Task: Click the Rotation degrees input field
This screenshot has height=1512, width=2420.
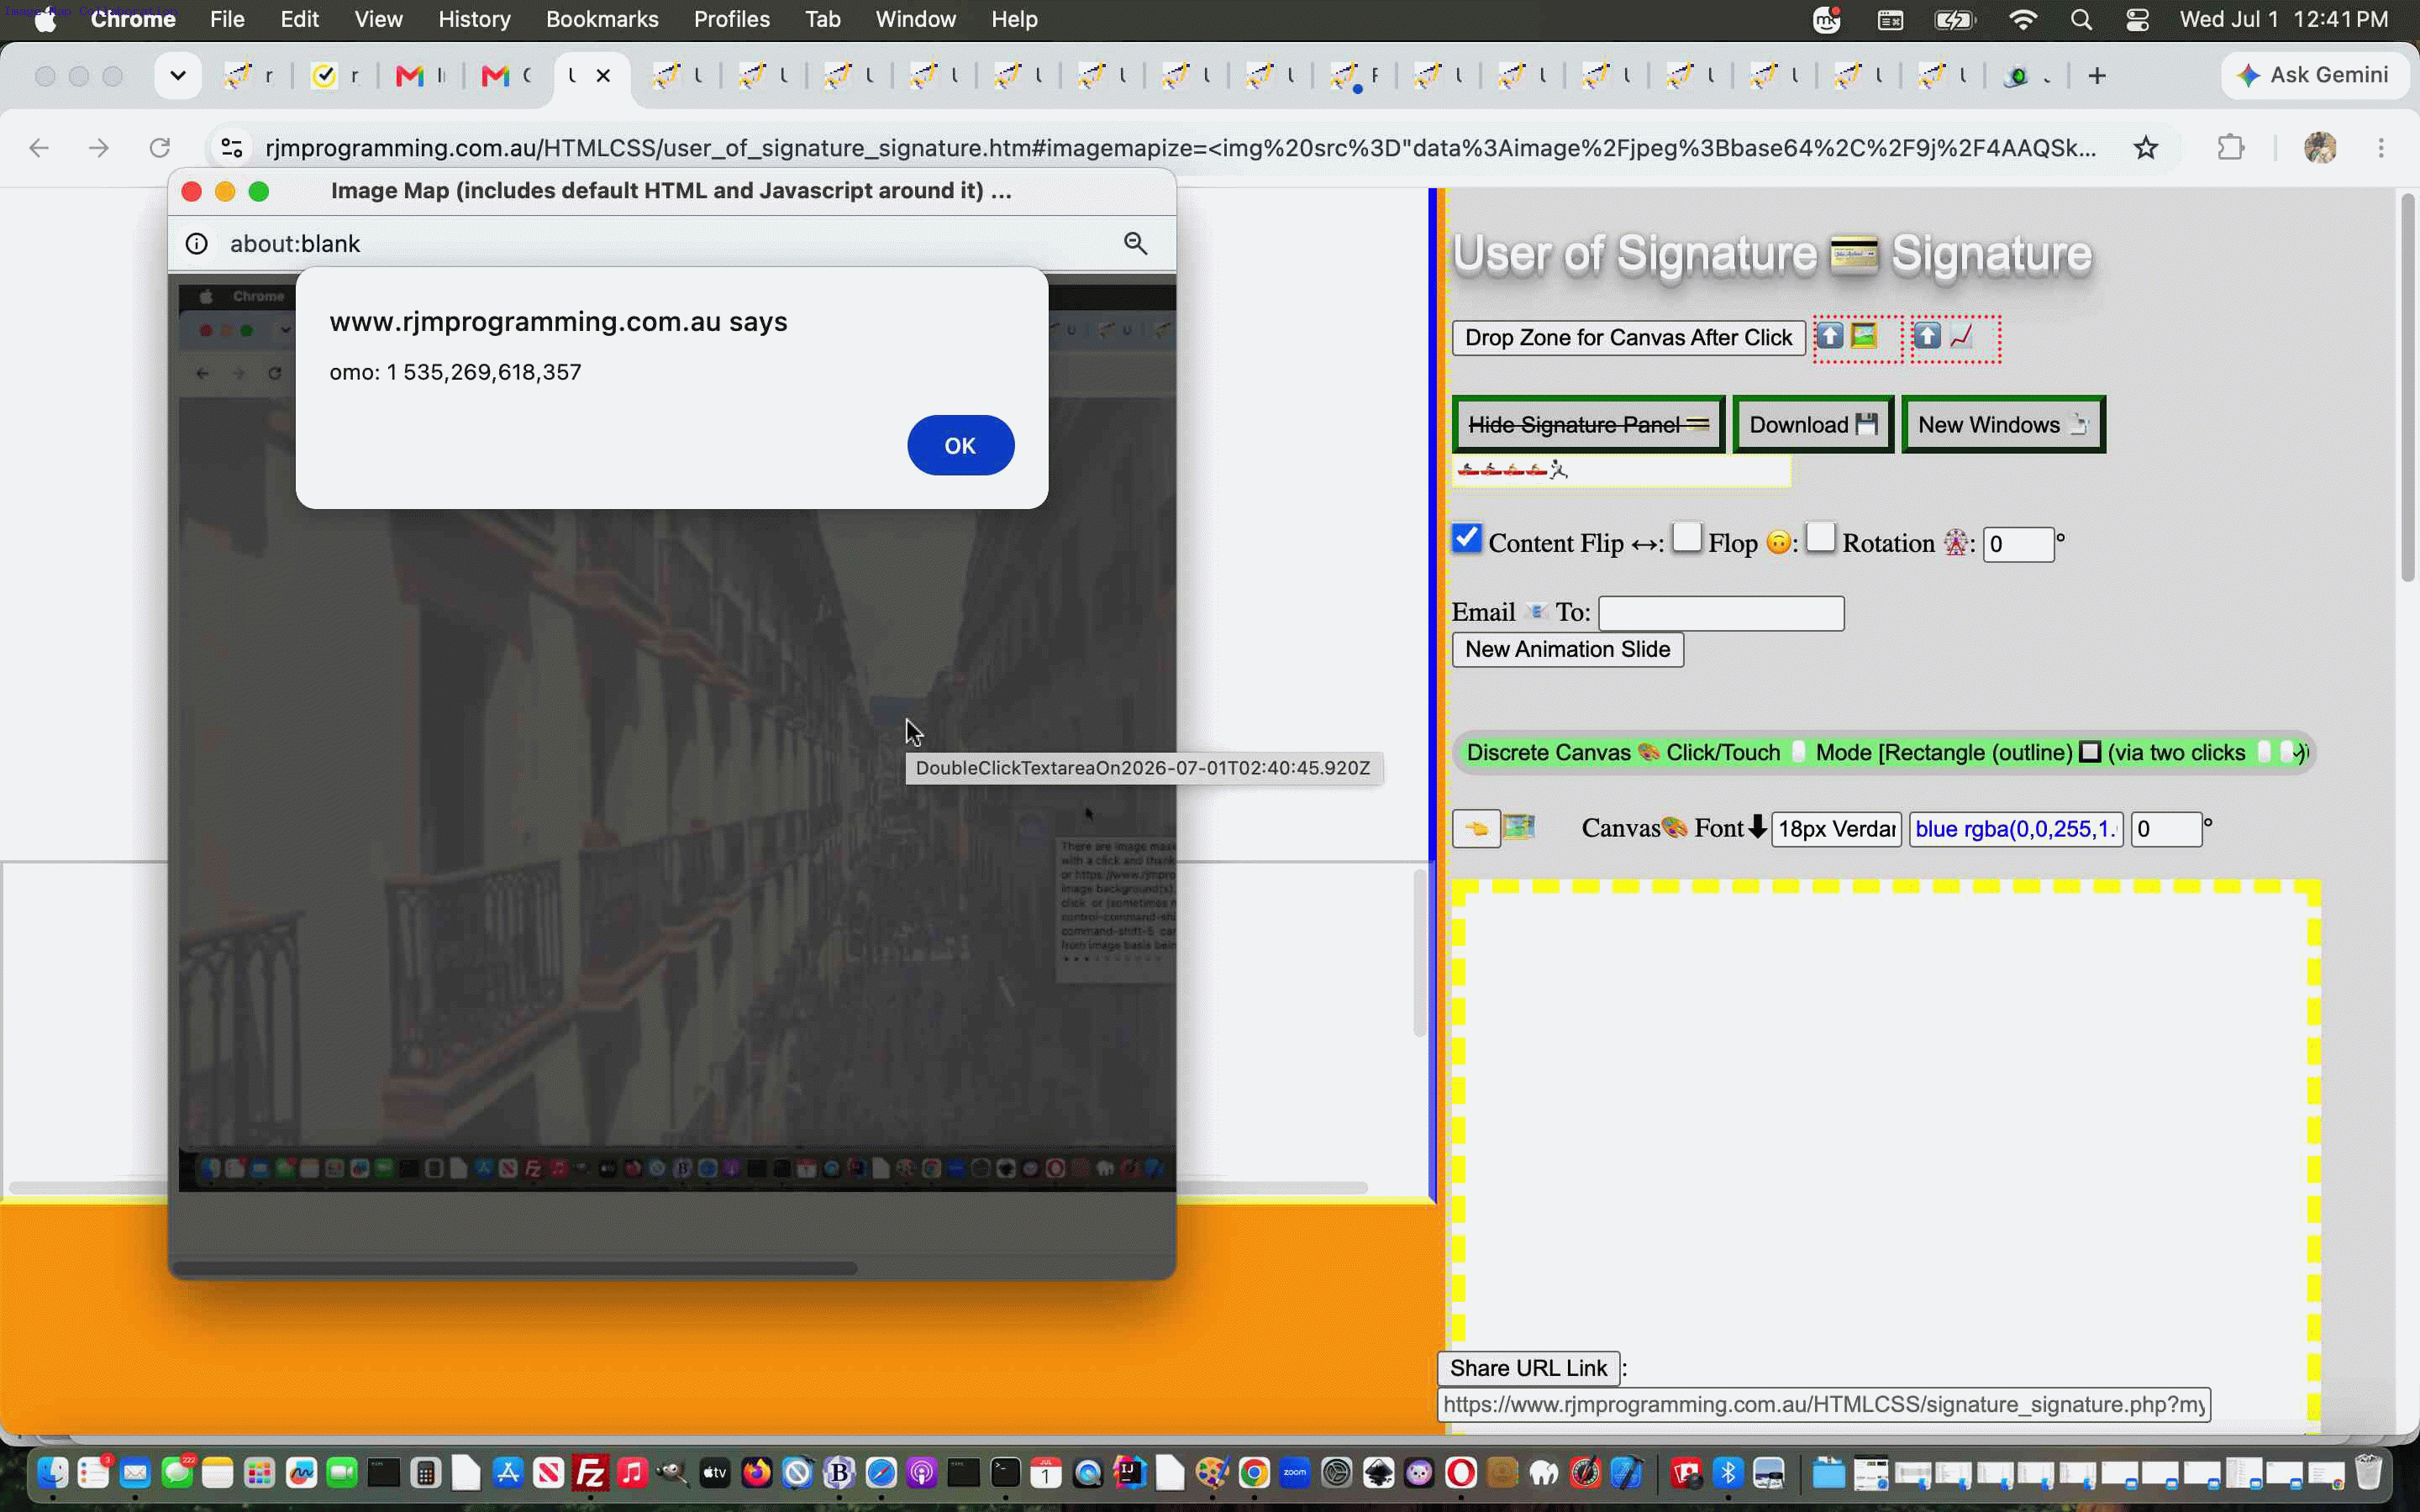Action: point(2018,545)
